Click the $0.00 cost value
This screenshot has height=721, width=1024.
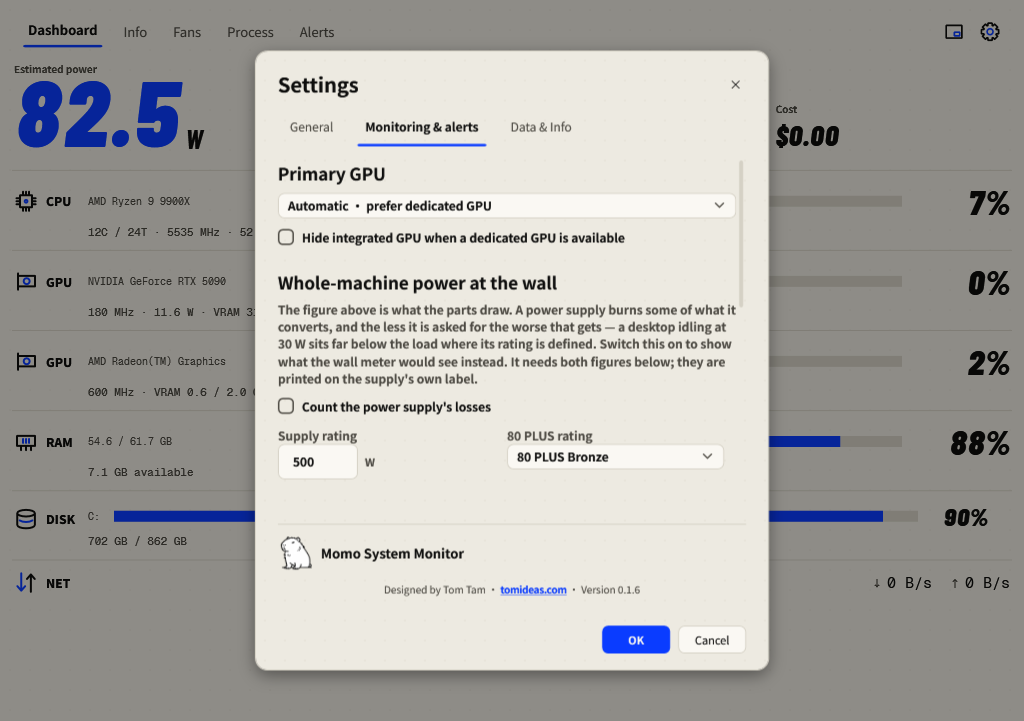click(x=807, y=136)
